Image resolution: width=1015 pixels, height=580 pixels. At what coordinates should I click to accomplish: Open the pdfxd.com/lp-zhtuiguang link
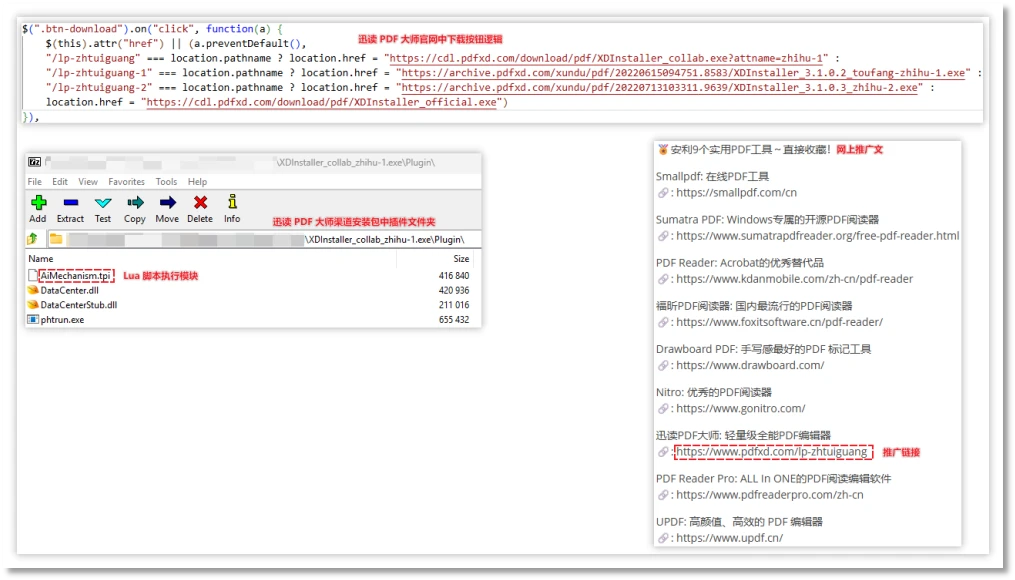[x=772, y=452]
